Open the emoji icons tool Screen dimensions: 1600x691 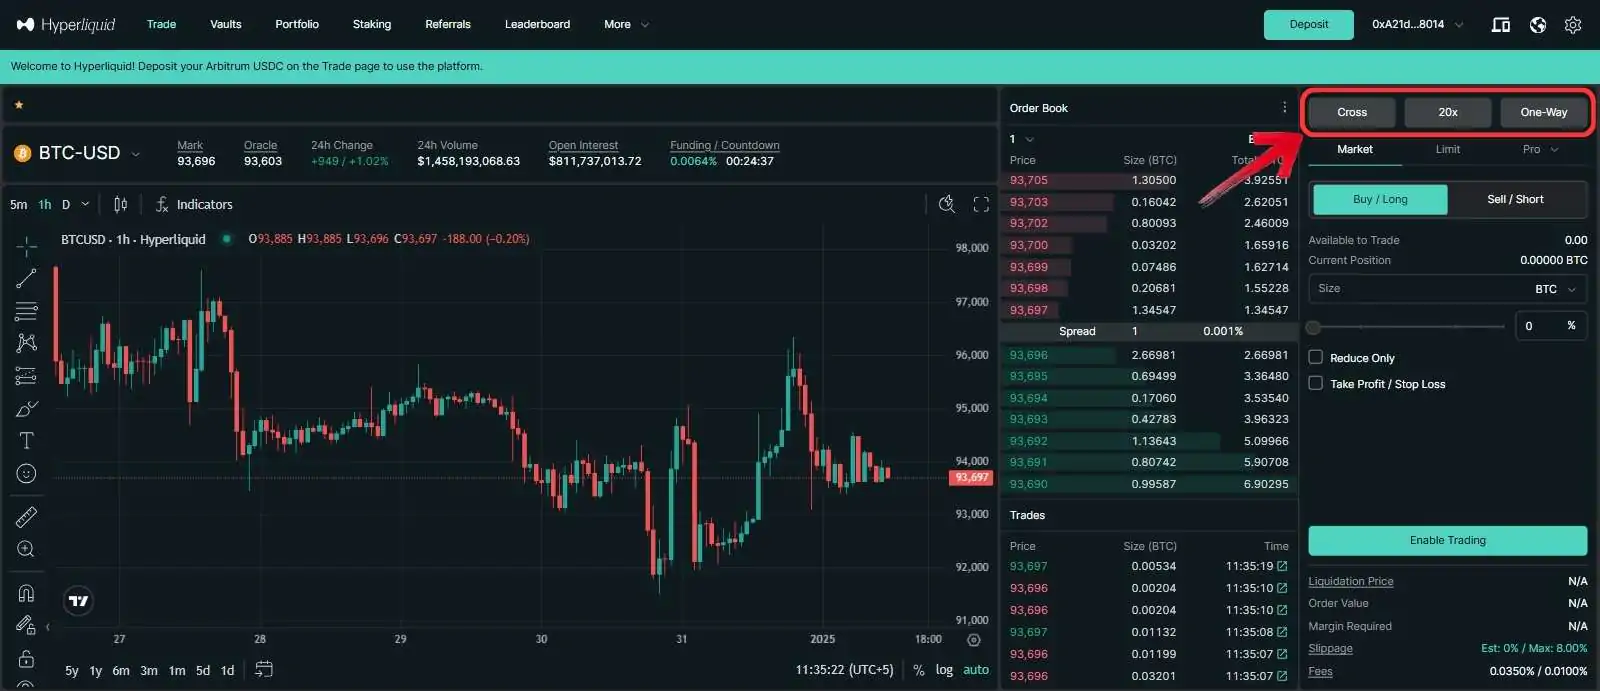[27, 474]
